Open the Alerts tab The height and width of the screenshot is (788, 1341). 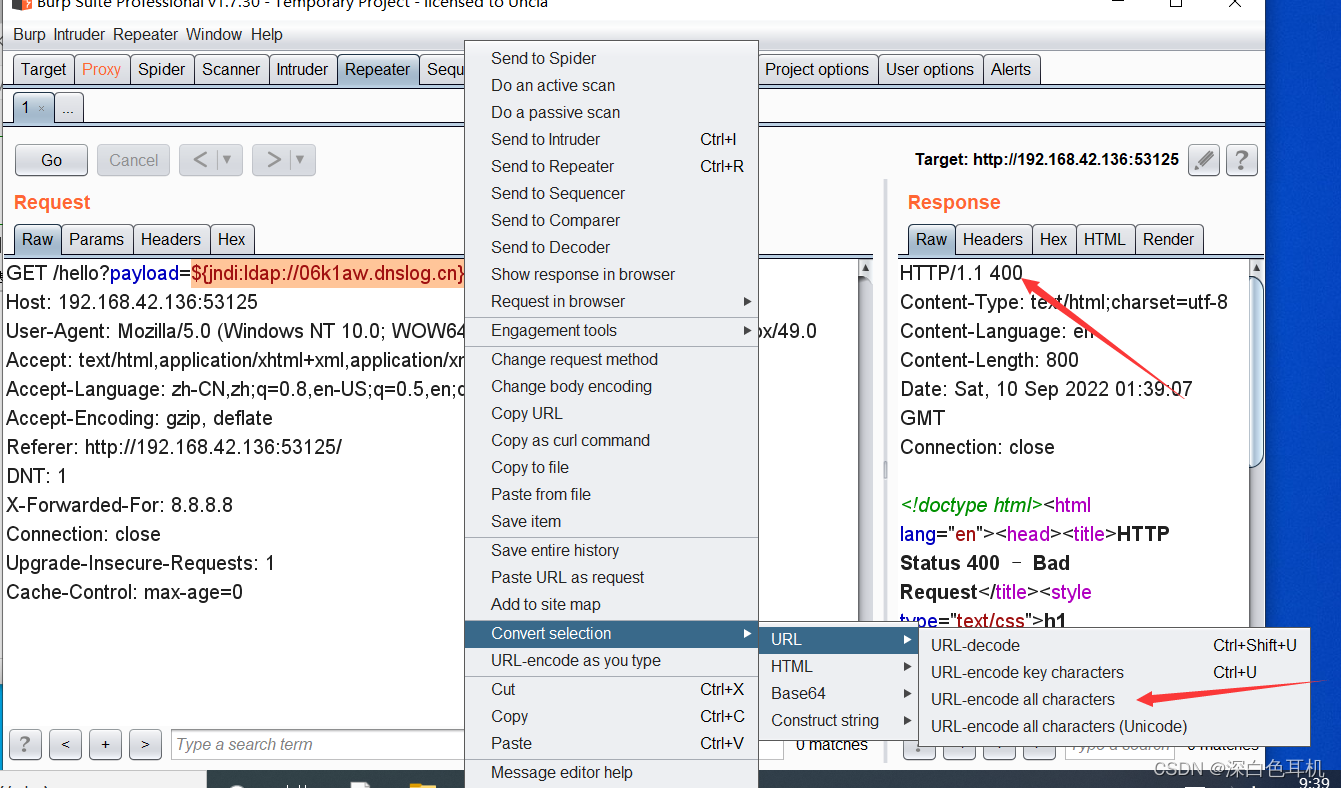coord(1011,69)
